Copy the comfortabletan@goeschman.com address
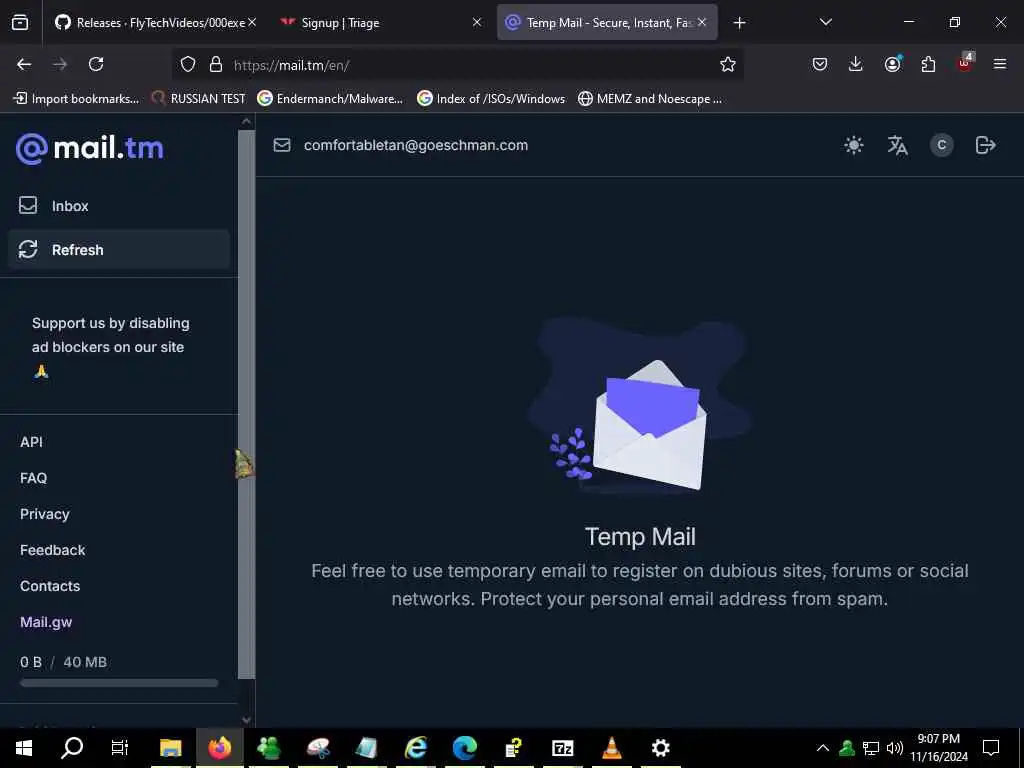This screenshot has height=768, width=1024. click(x=415, y=145)
